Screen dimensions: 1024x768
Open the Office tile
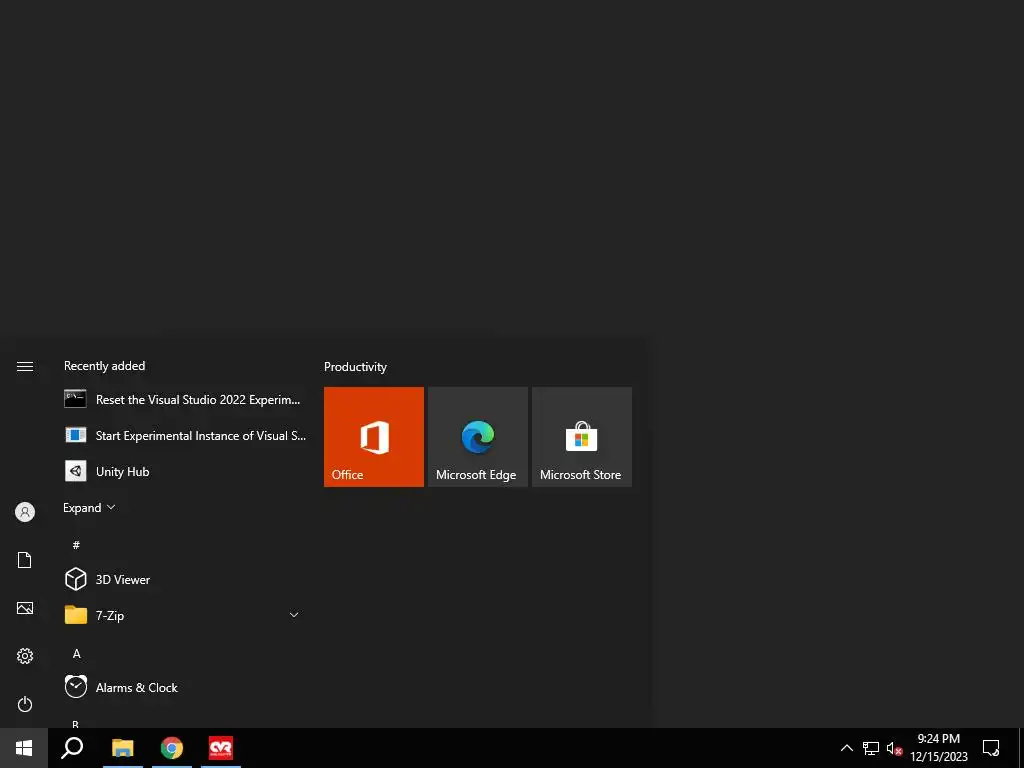pos(374,437)
